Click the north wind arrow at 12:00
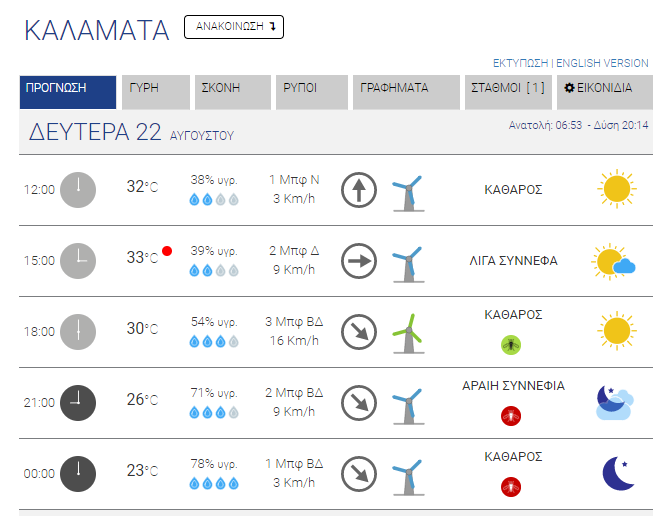Viewport: 667px width, 516px height. tap(359, 190)
